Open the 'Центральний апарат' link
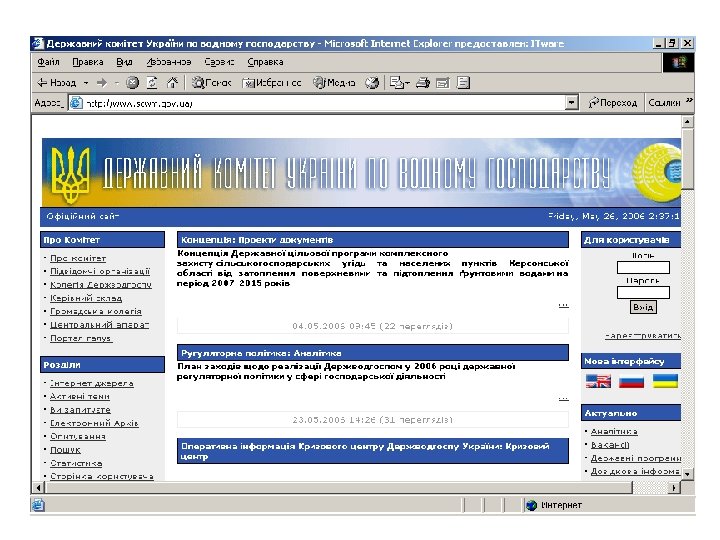The width and height of the screenshot is (720, 540). point(99,325)
